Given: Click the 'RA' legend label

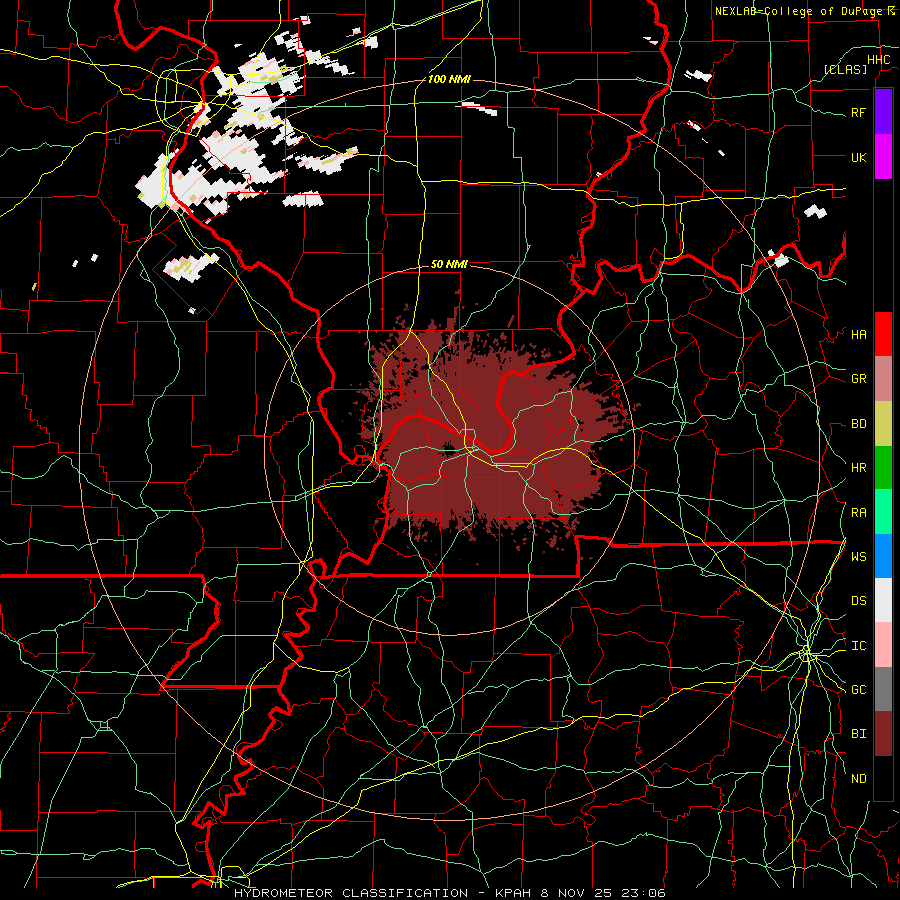Looking at the screenshot, I should (859, 513).
